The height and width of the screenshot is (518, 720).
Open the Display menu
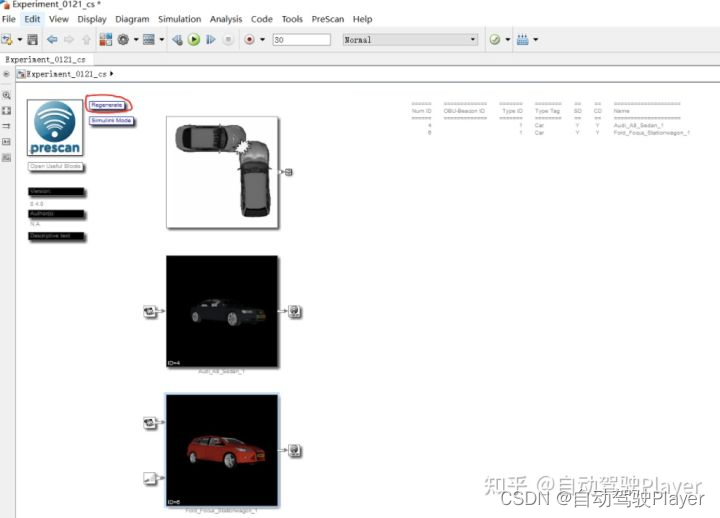[x=92, y=19]
